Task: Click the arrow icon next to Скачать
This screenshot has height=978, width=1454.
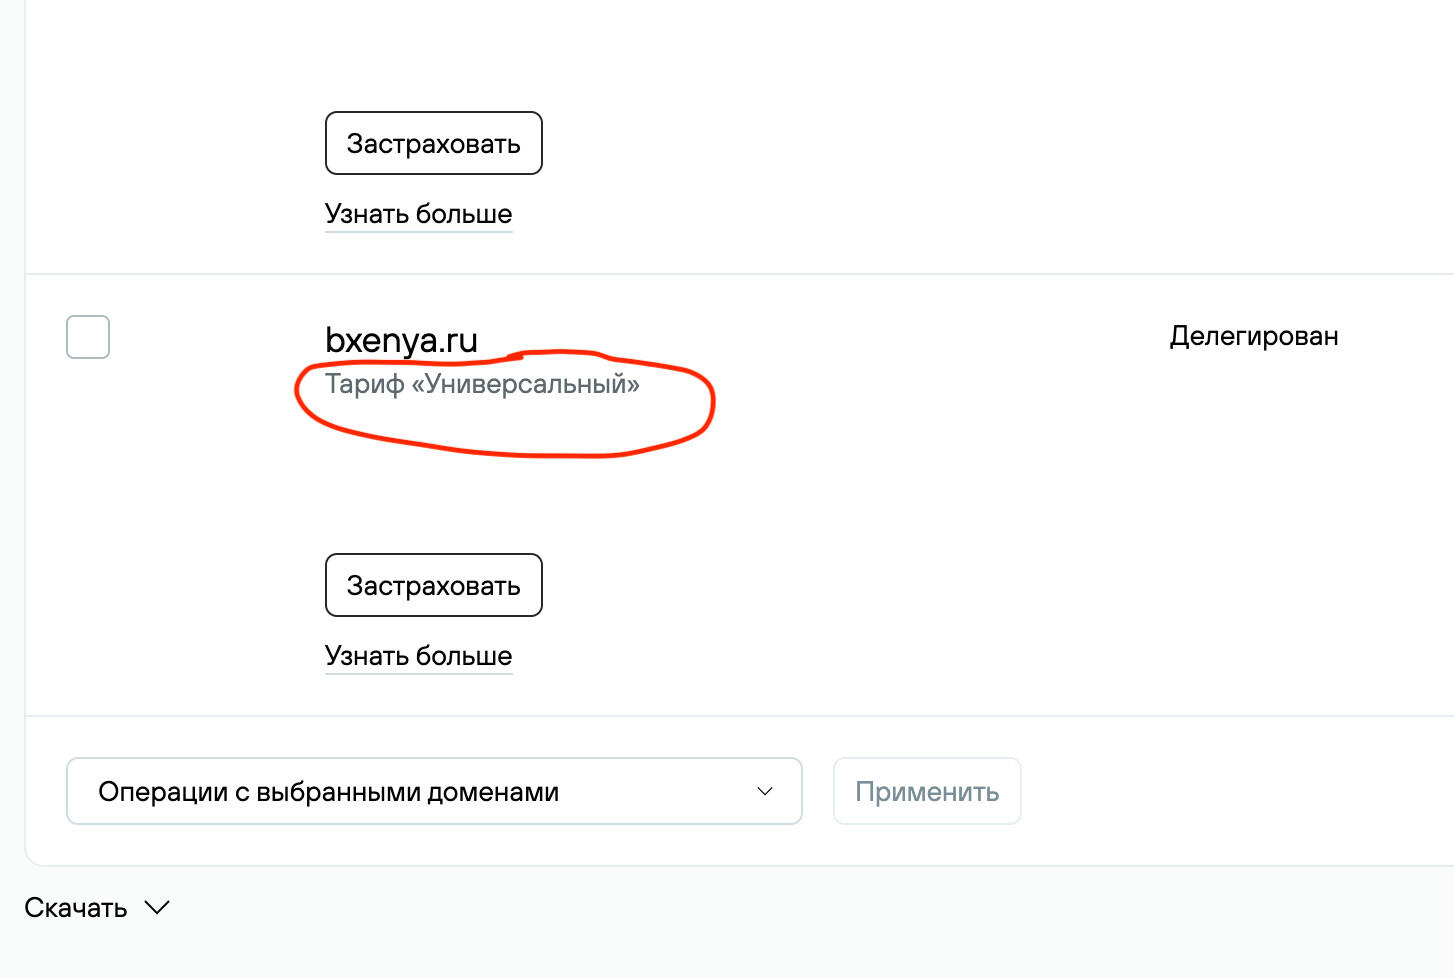Action: point(157,907)
